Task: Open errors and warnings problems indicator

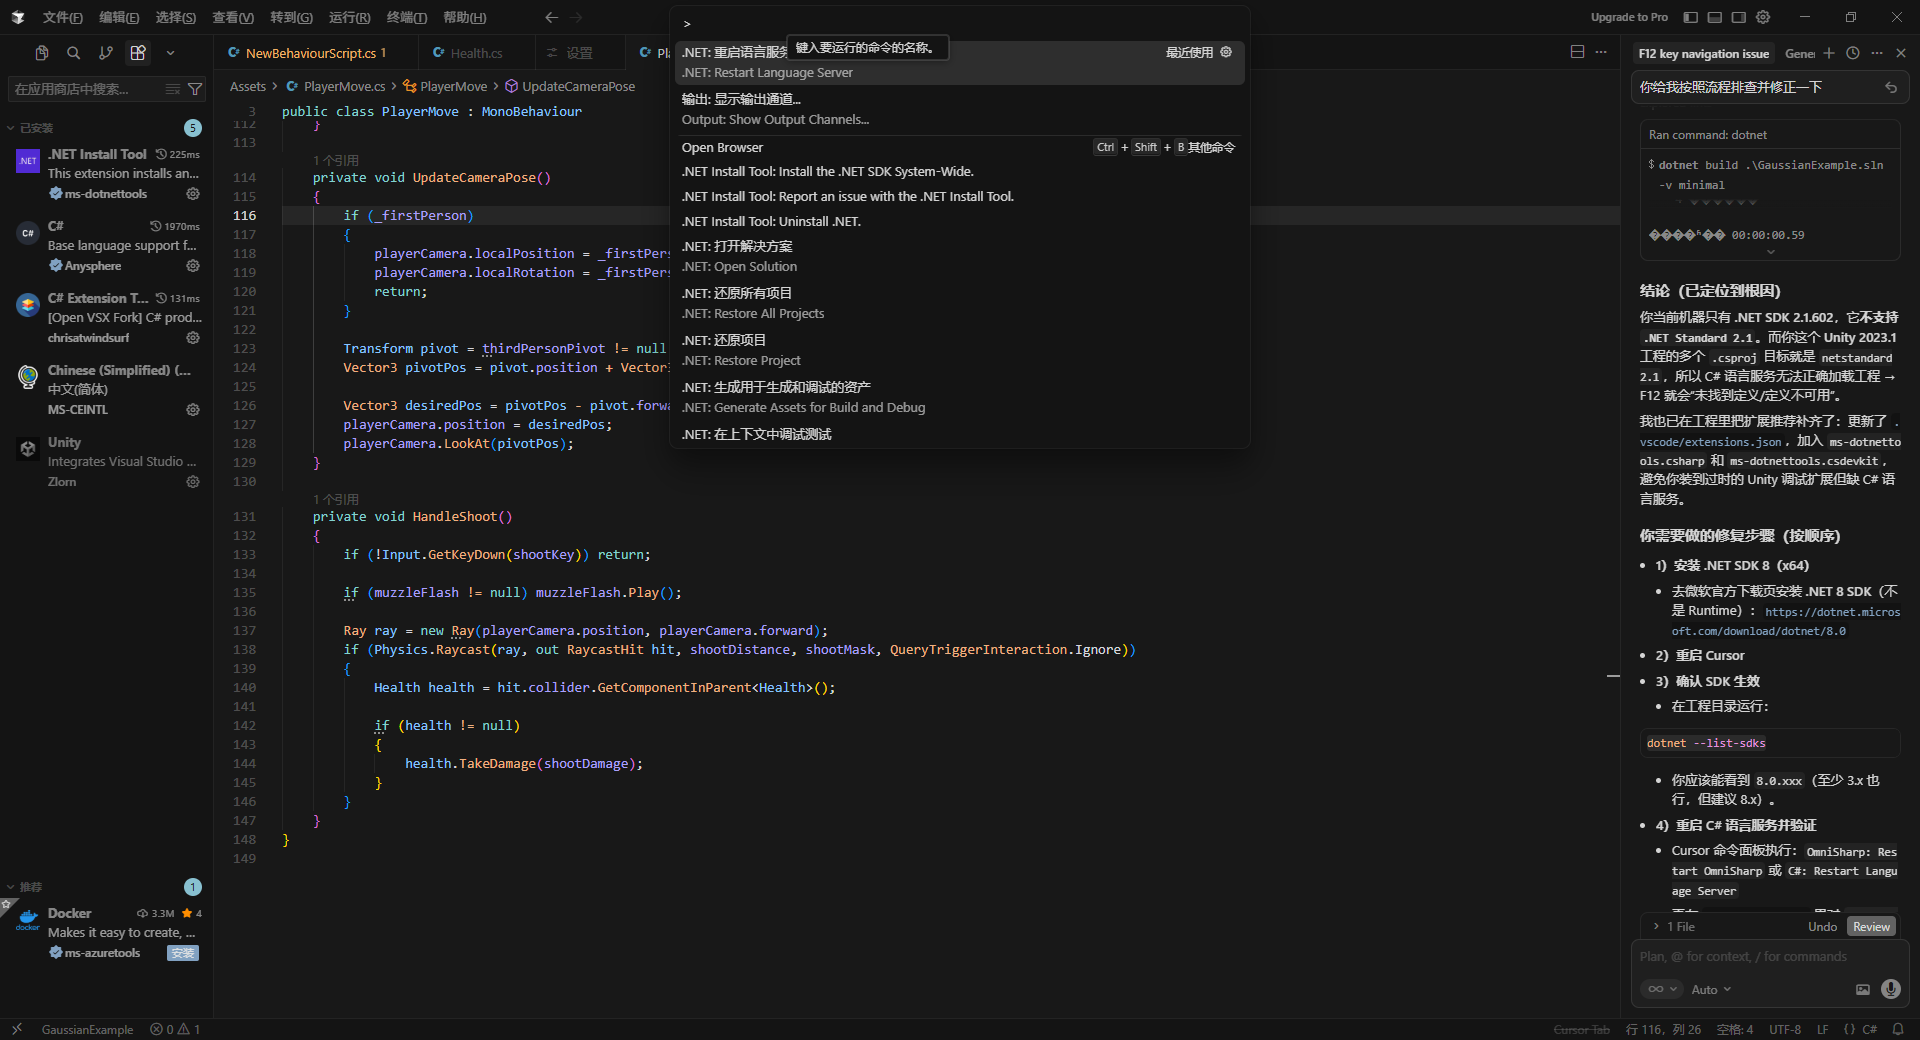Action: pos(175,1029)
